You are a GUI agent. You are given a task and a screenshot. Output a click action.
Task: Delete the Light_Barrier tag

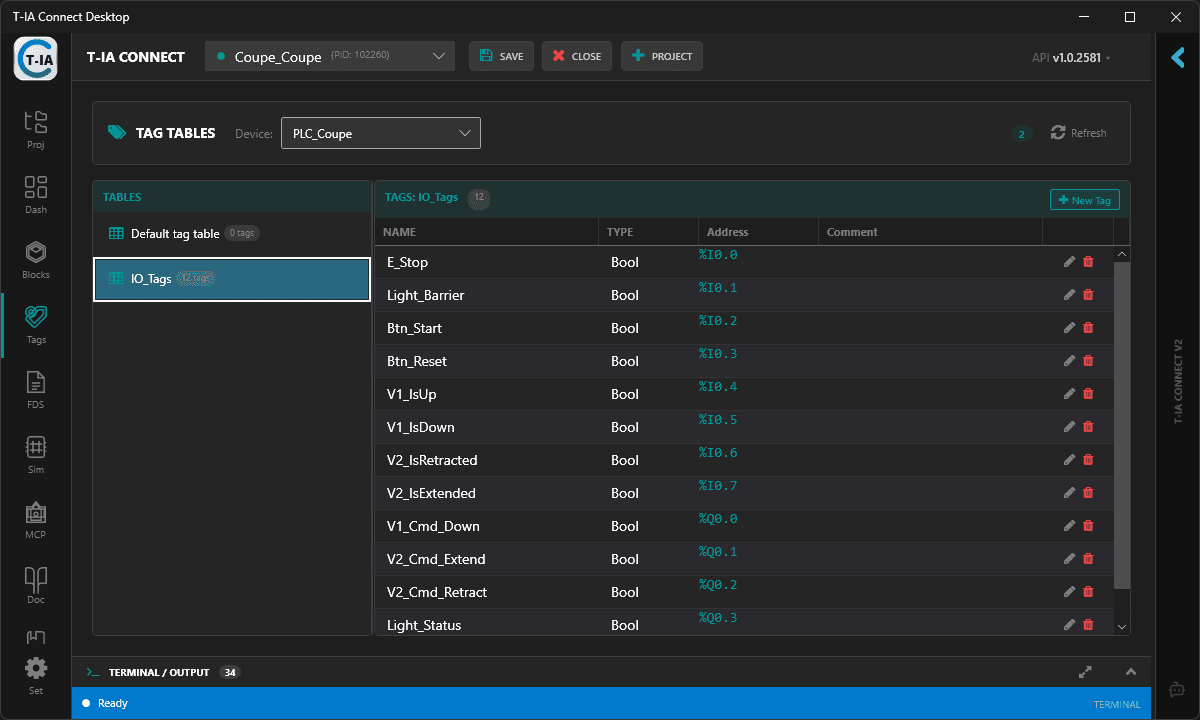(1088, 294)
